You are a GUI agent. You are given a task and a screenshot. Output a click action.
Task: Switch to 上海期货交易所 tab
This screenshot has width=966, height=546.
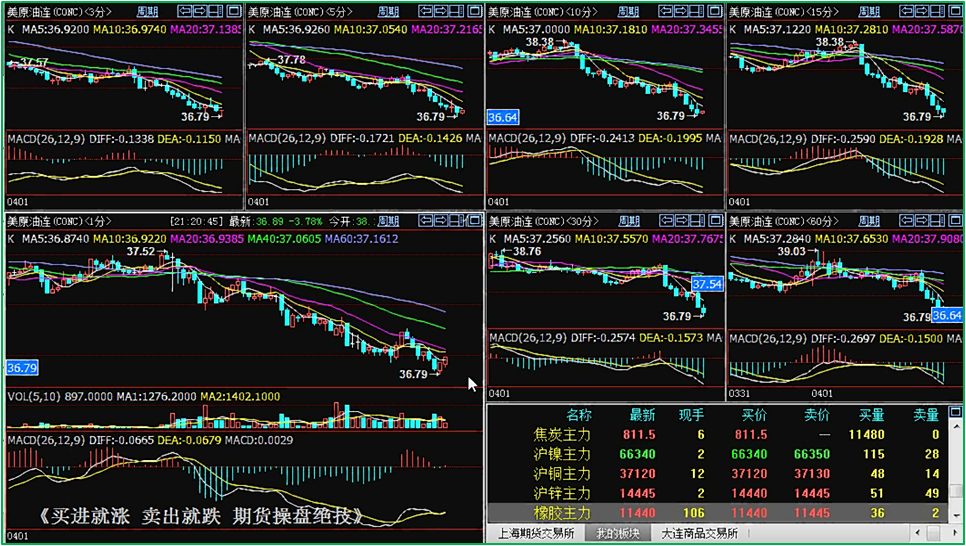coord(535,534)
